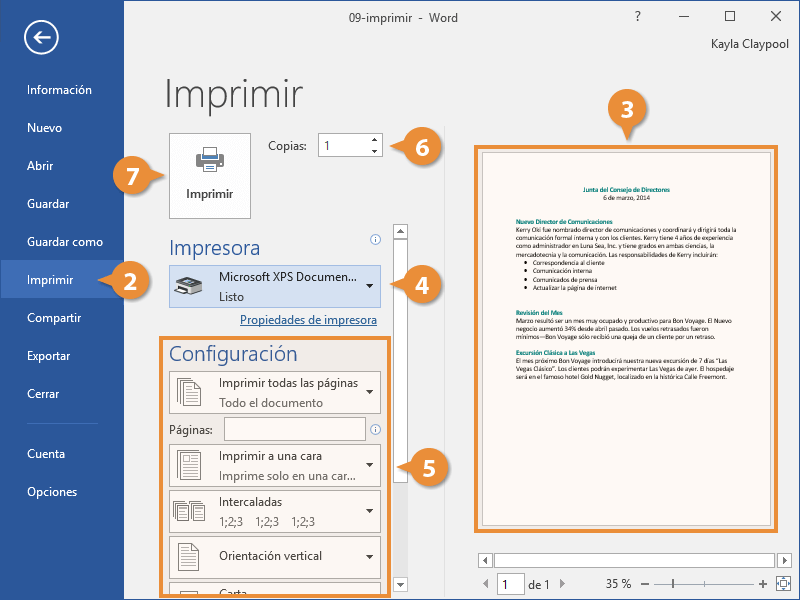Go back using the circular arrow icon

[x=41, y=37]
